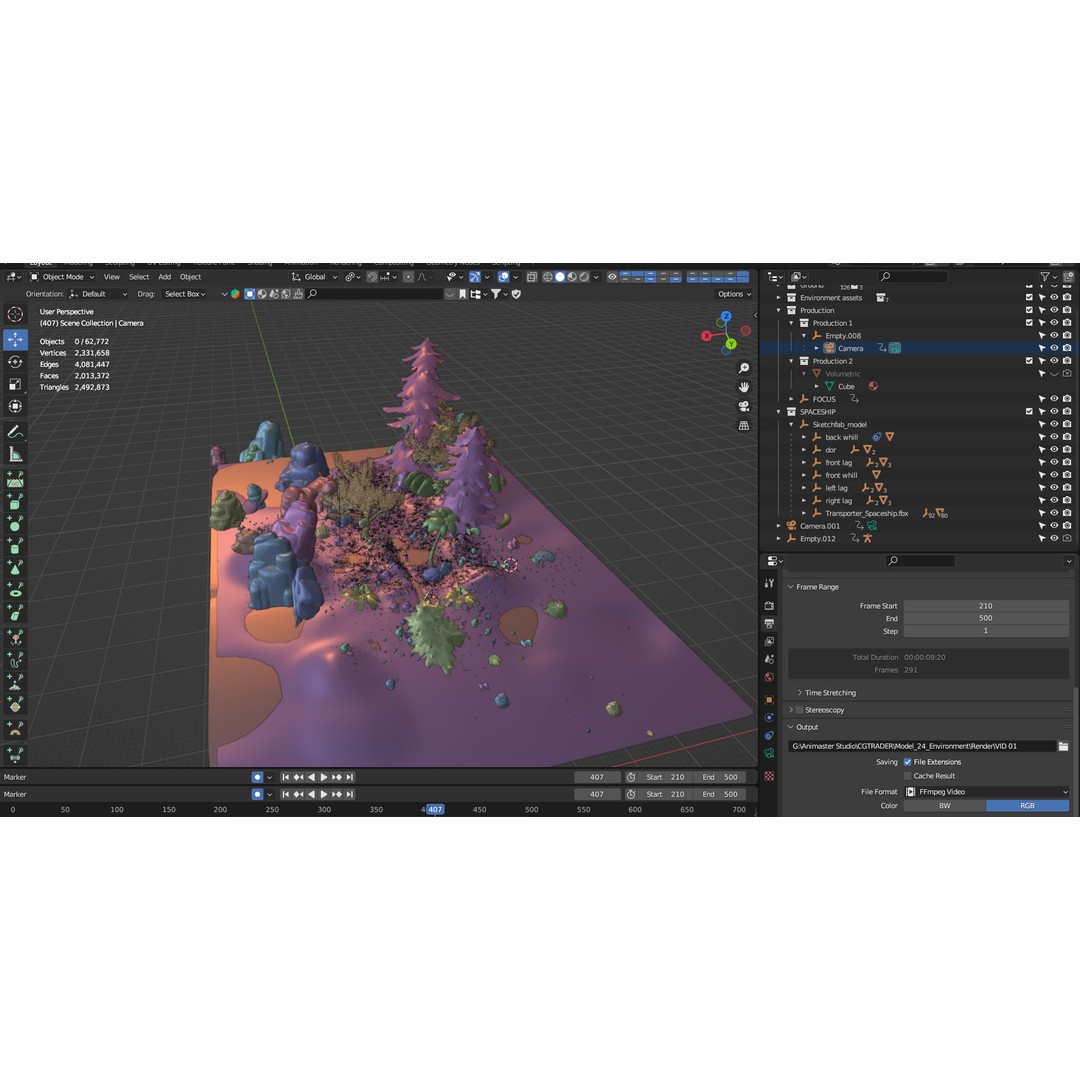The image size is (1080, 1080).
Task: Toggle X-ray mode in viewport header
Action: (x=531, y=277)
